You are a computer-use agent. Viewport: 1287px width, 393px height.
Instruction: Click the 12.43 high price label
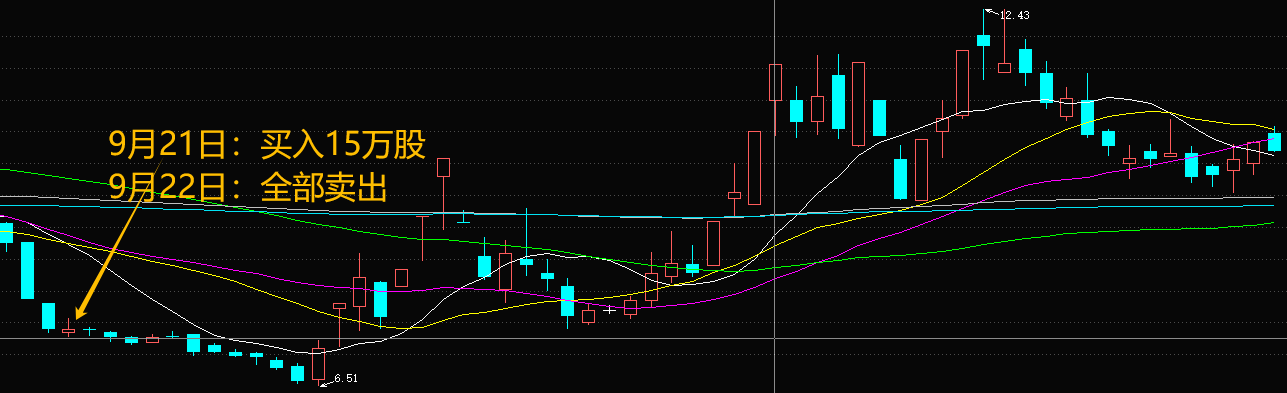coord(1014,14)
